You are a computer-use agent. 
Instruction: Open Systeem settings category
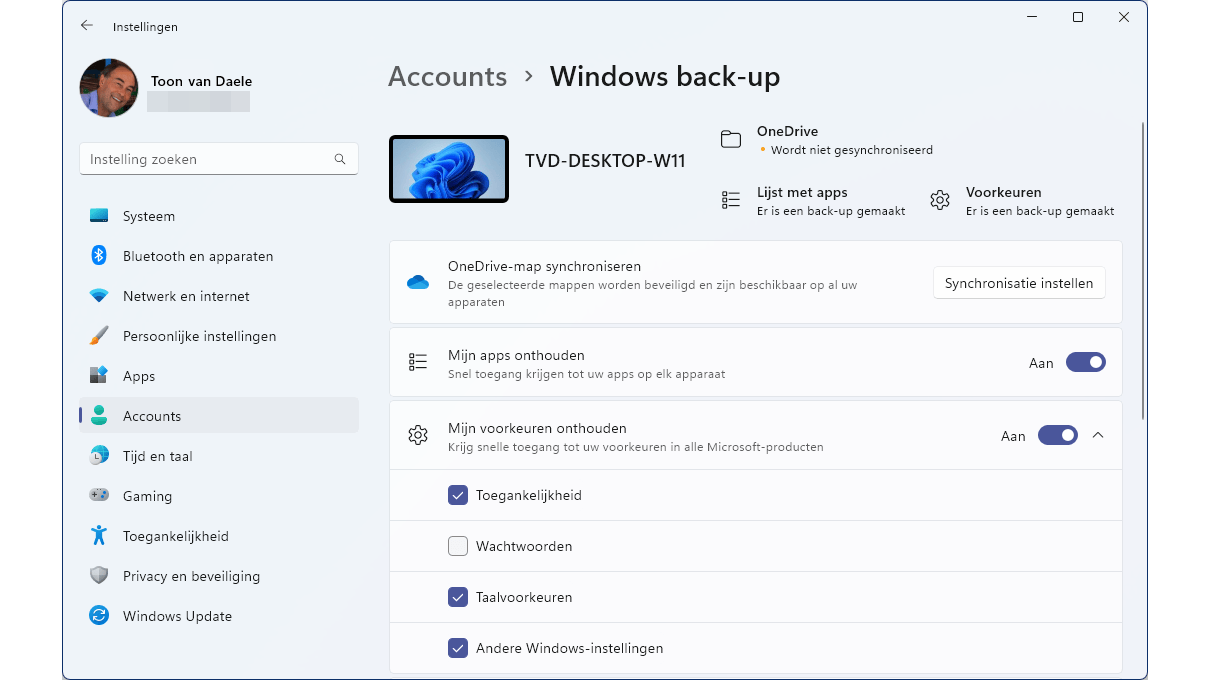(x=149, y=216)
